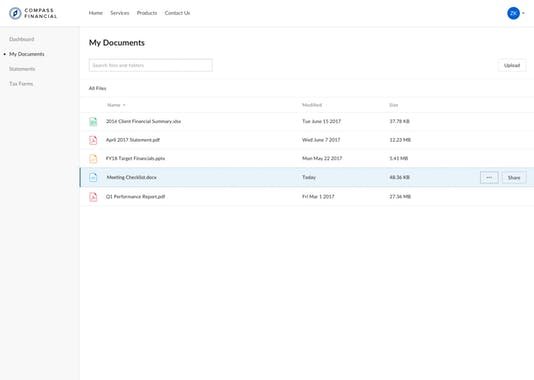This screenshot has height=380, width=534.
Task: Click the blue document icon for Meeting Checklist
Action: [93, 177]
